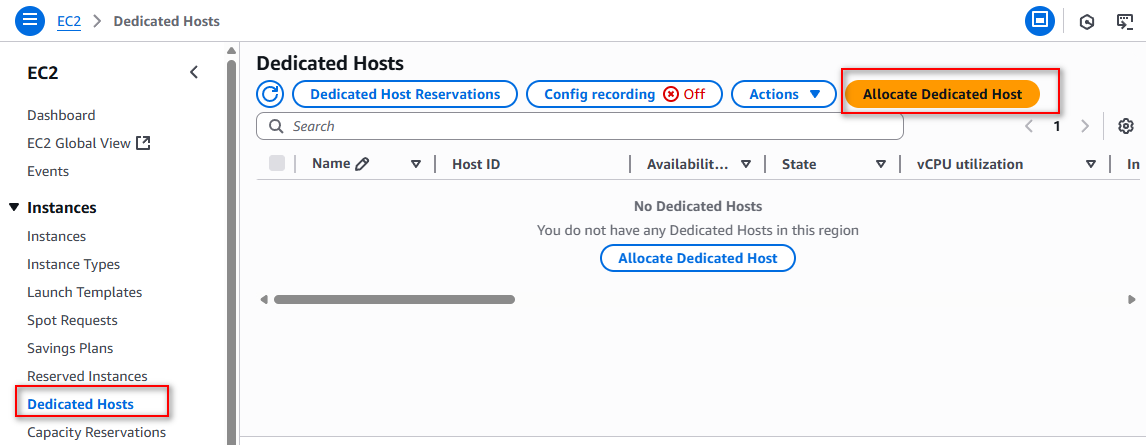Open CloudShell terminal icon
This screenshot has height=445, width=1146.
tap(1125, 22)
